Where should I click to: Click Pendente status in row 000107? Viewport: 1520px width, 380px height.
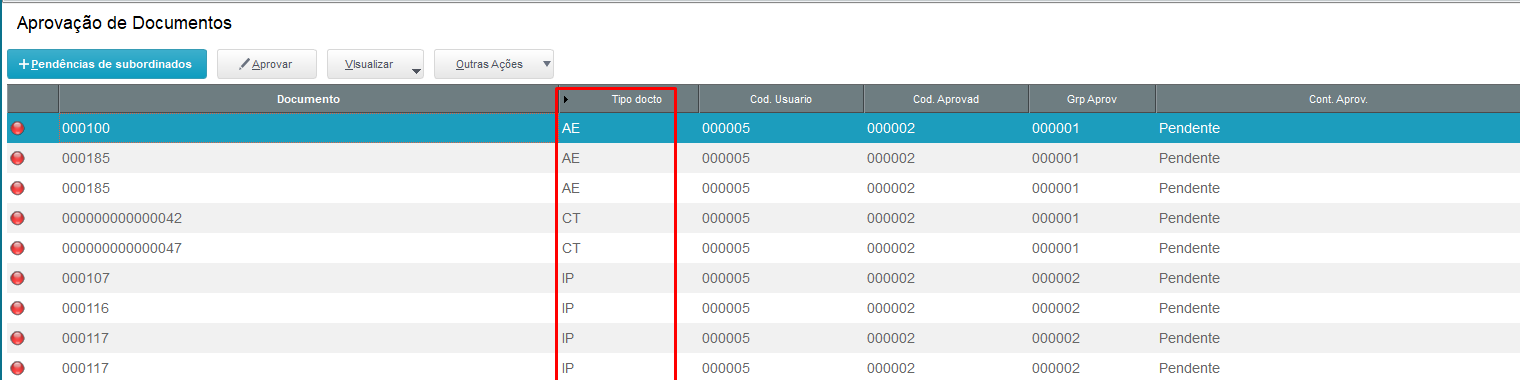tap(1189, 278)
